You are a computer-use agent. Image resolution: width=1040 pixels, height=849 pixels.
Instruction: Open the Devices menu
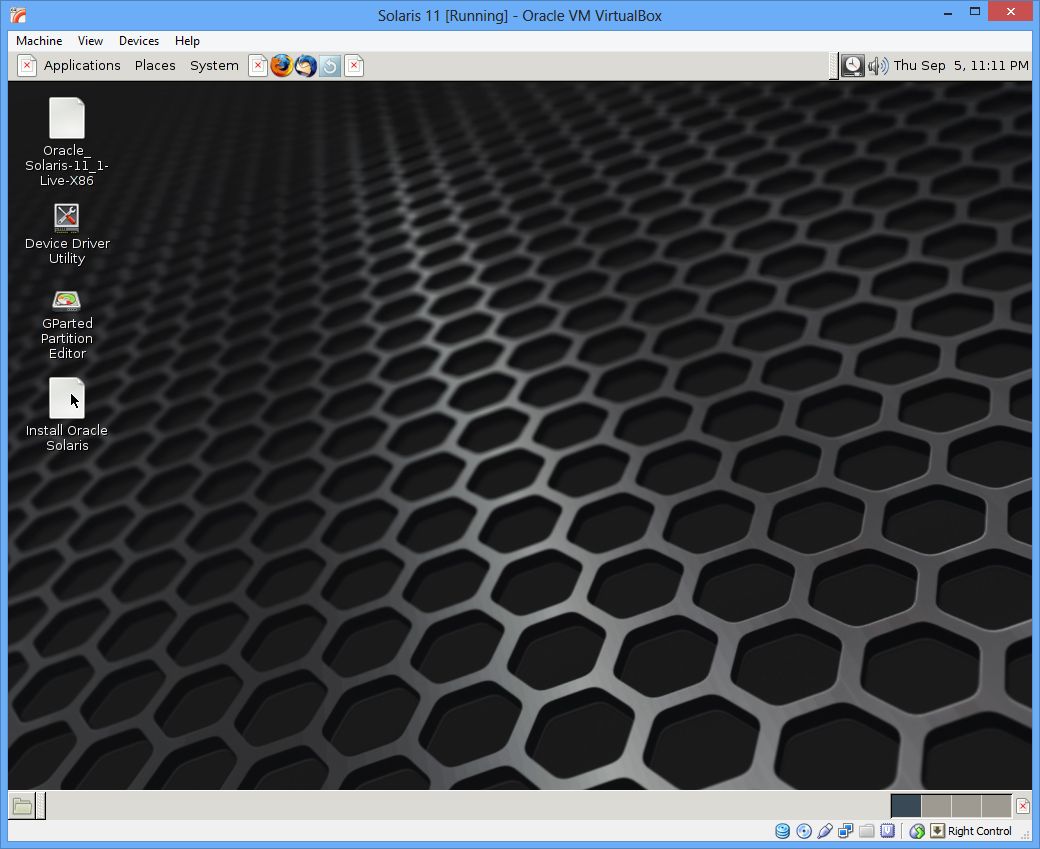coord(139,41)
